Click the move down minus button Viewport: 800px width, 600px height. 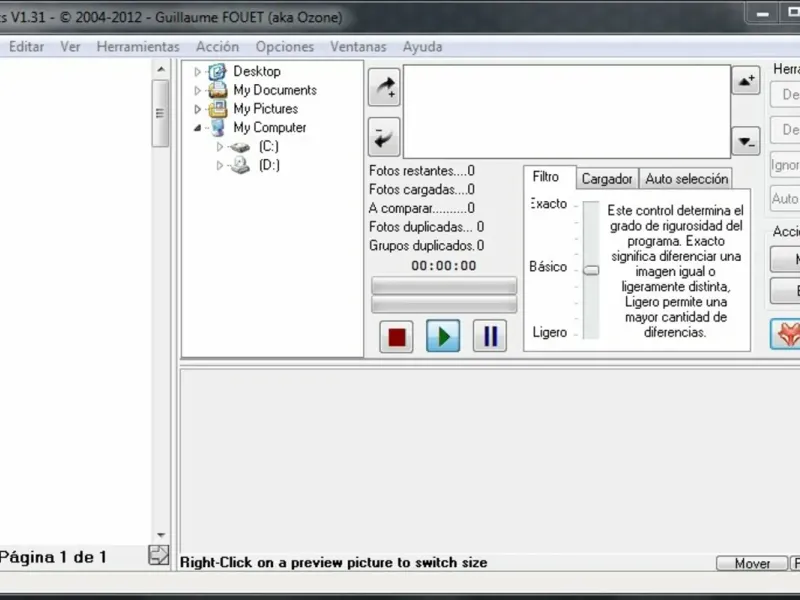(746, 141)
